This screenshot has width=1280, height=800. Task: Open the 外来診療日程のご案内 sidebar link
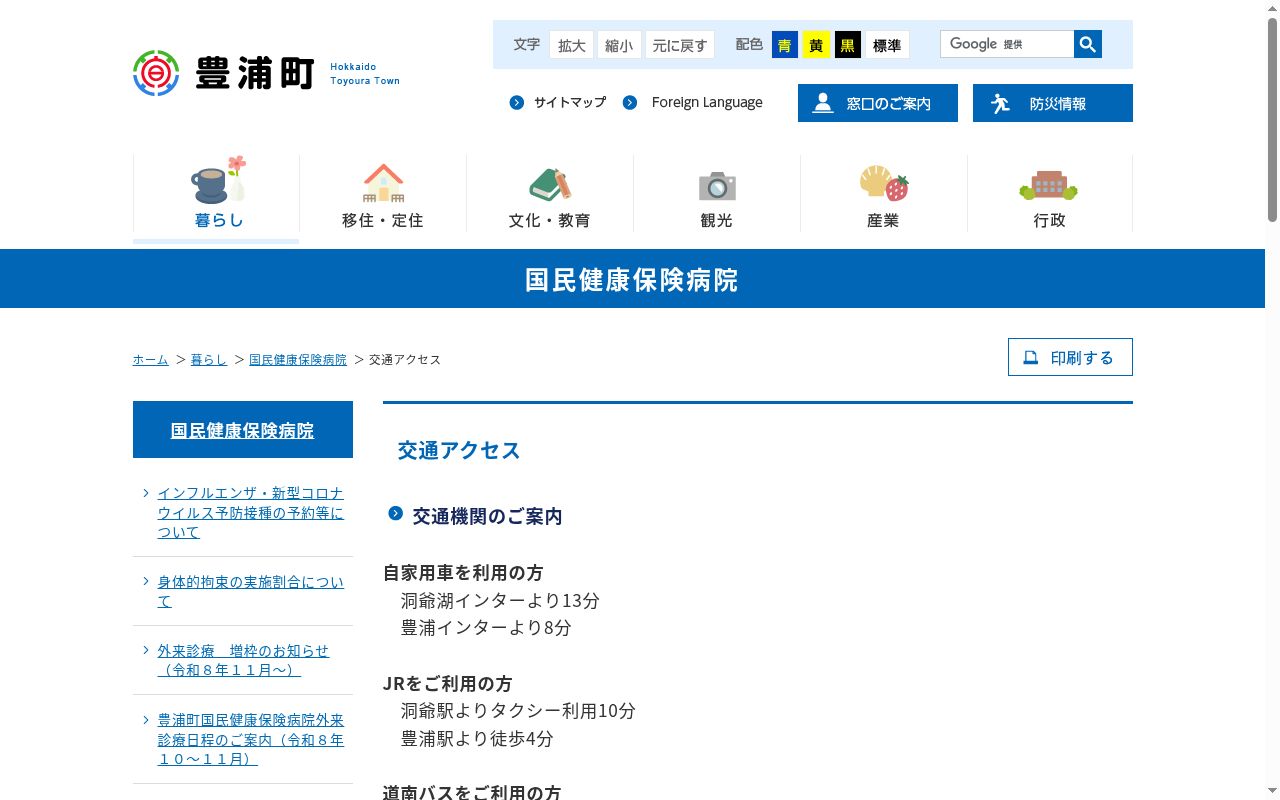250,739
